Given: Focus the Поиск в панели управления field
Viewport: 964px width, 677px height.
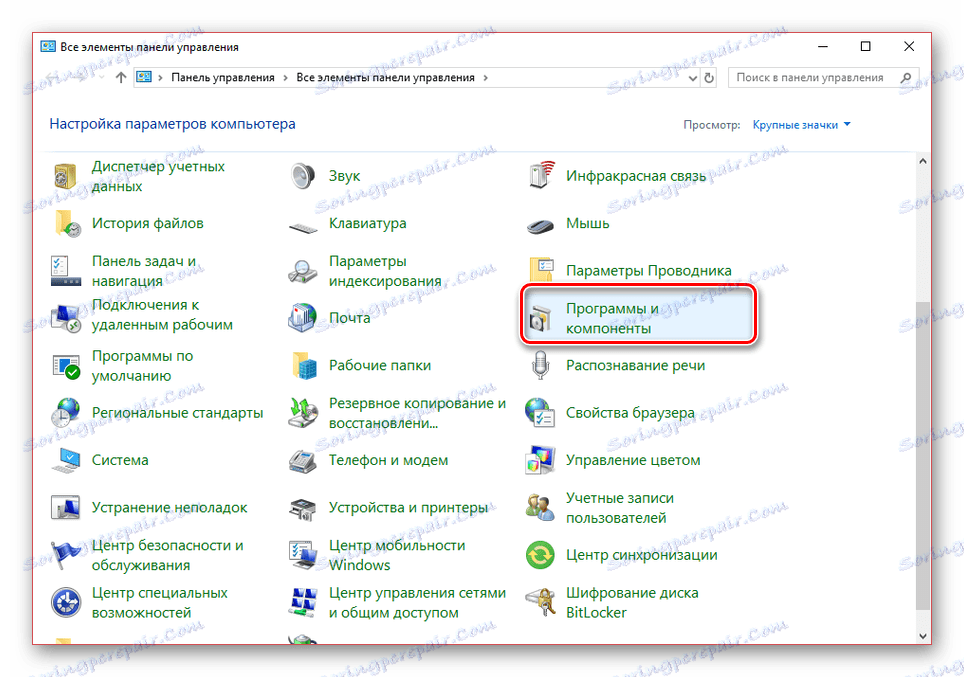Looking at the screenshot, I should click(x=824, y=77).
